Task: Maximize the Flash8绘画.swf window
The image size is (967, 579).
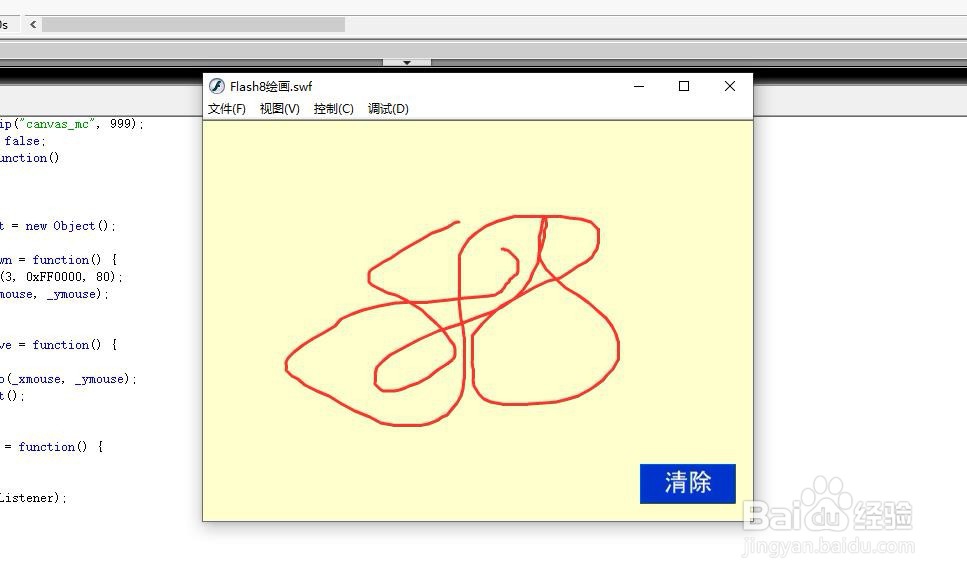Action: (x=684, y=86)
